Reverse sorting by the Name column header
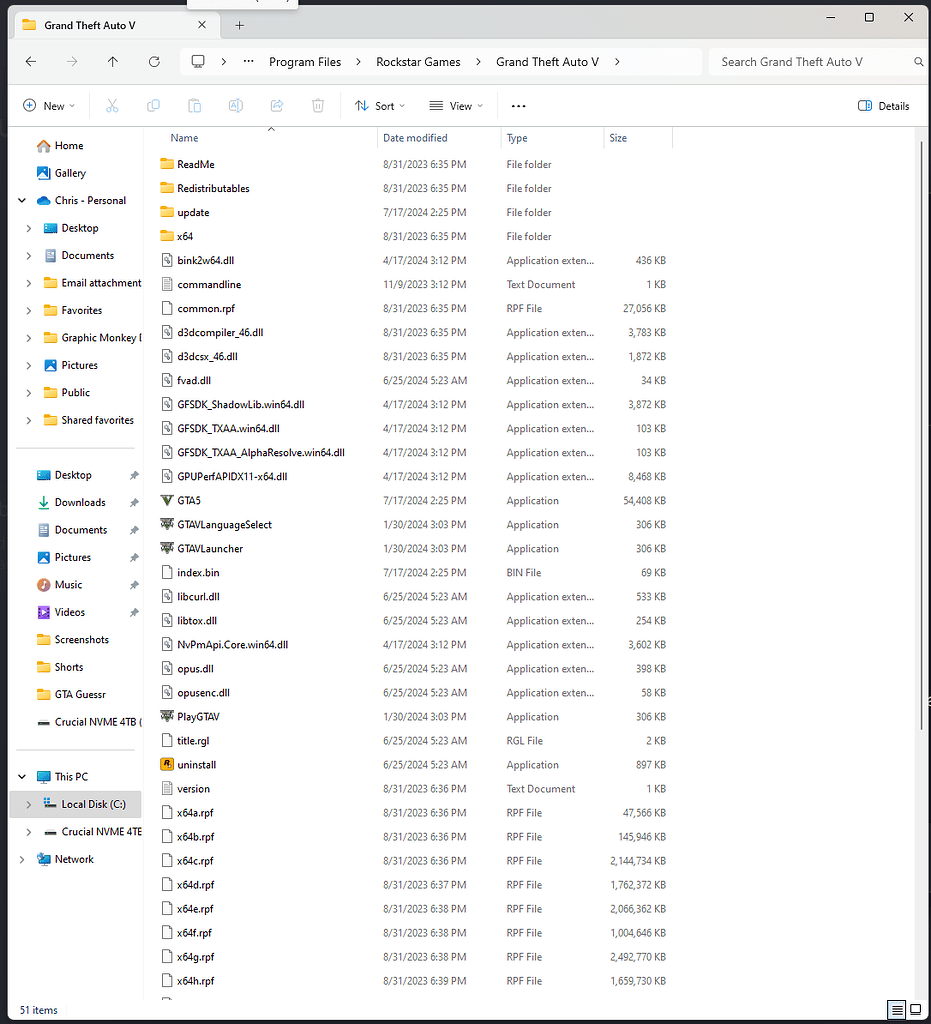Image resolution: width=931 pixels, height=1024 pixels. click(x=184, y=137)
